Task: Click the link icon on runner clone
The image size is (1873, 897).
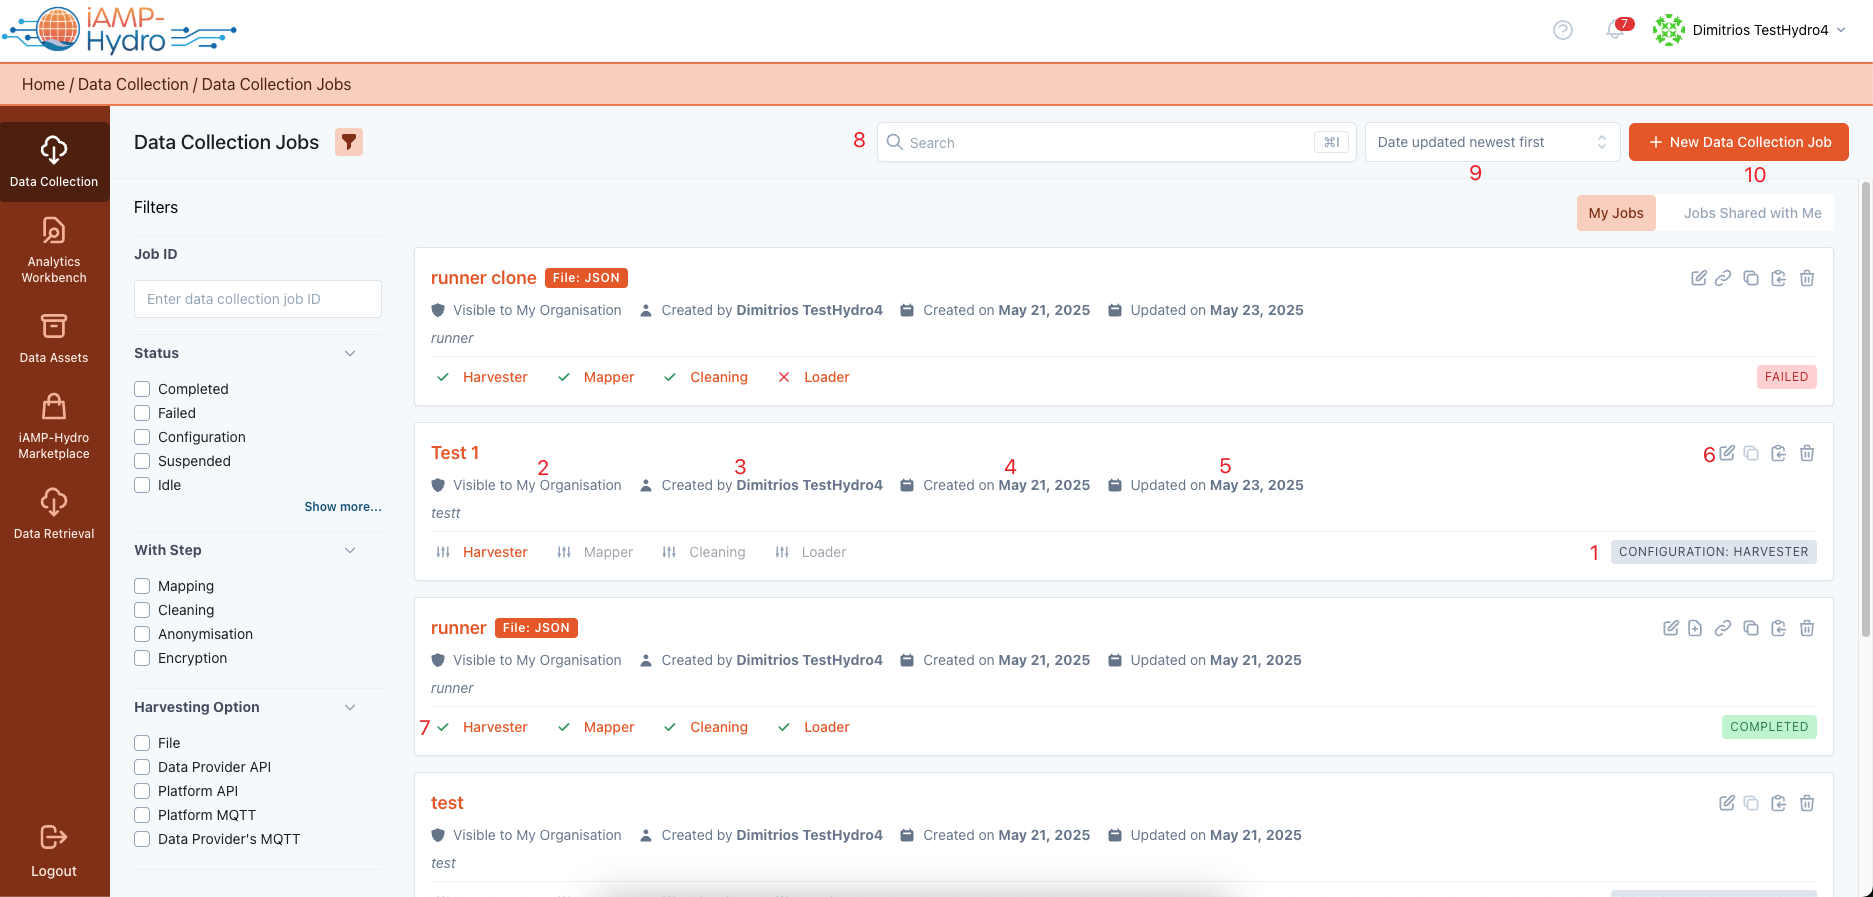Action: 1722,278
